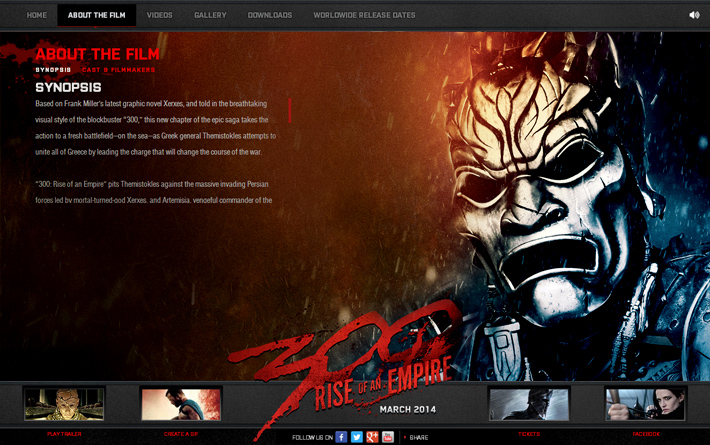The width and height of the screenshot is (710, 445).
Task: Open the Artemisia archer thumbnail
Action: [x=646, y=404]
